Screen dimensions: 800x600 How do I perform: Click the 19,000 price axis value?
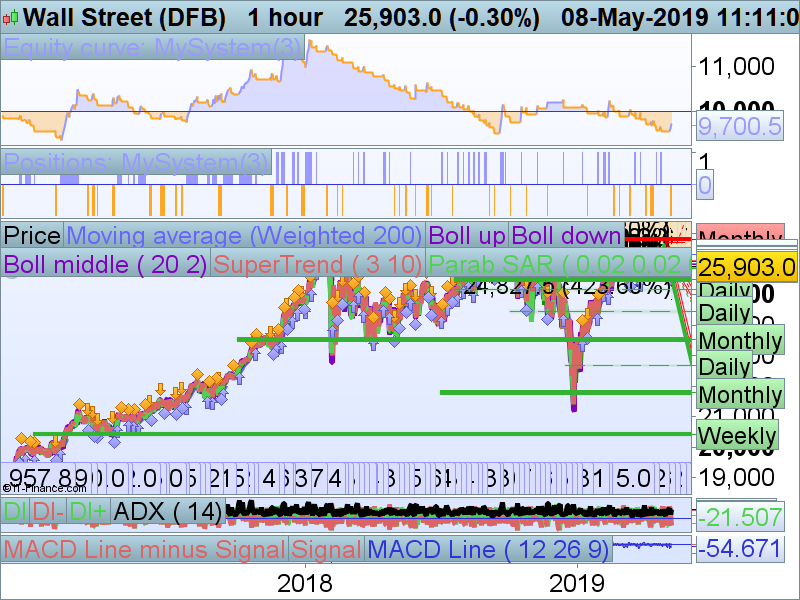pyautogui.click(x=736, y=478)
